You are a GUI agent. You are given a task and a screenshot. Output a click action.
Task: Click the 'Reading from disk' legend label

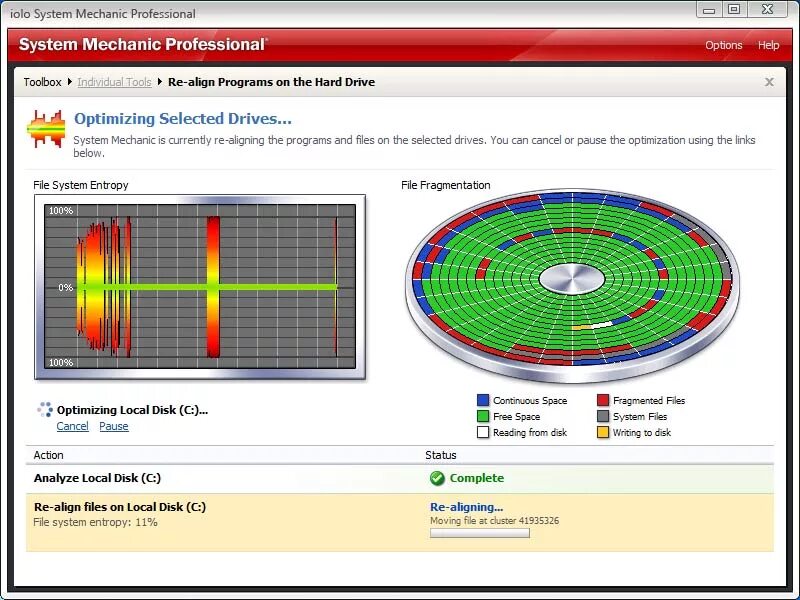(530, 433)
